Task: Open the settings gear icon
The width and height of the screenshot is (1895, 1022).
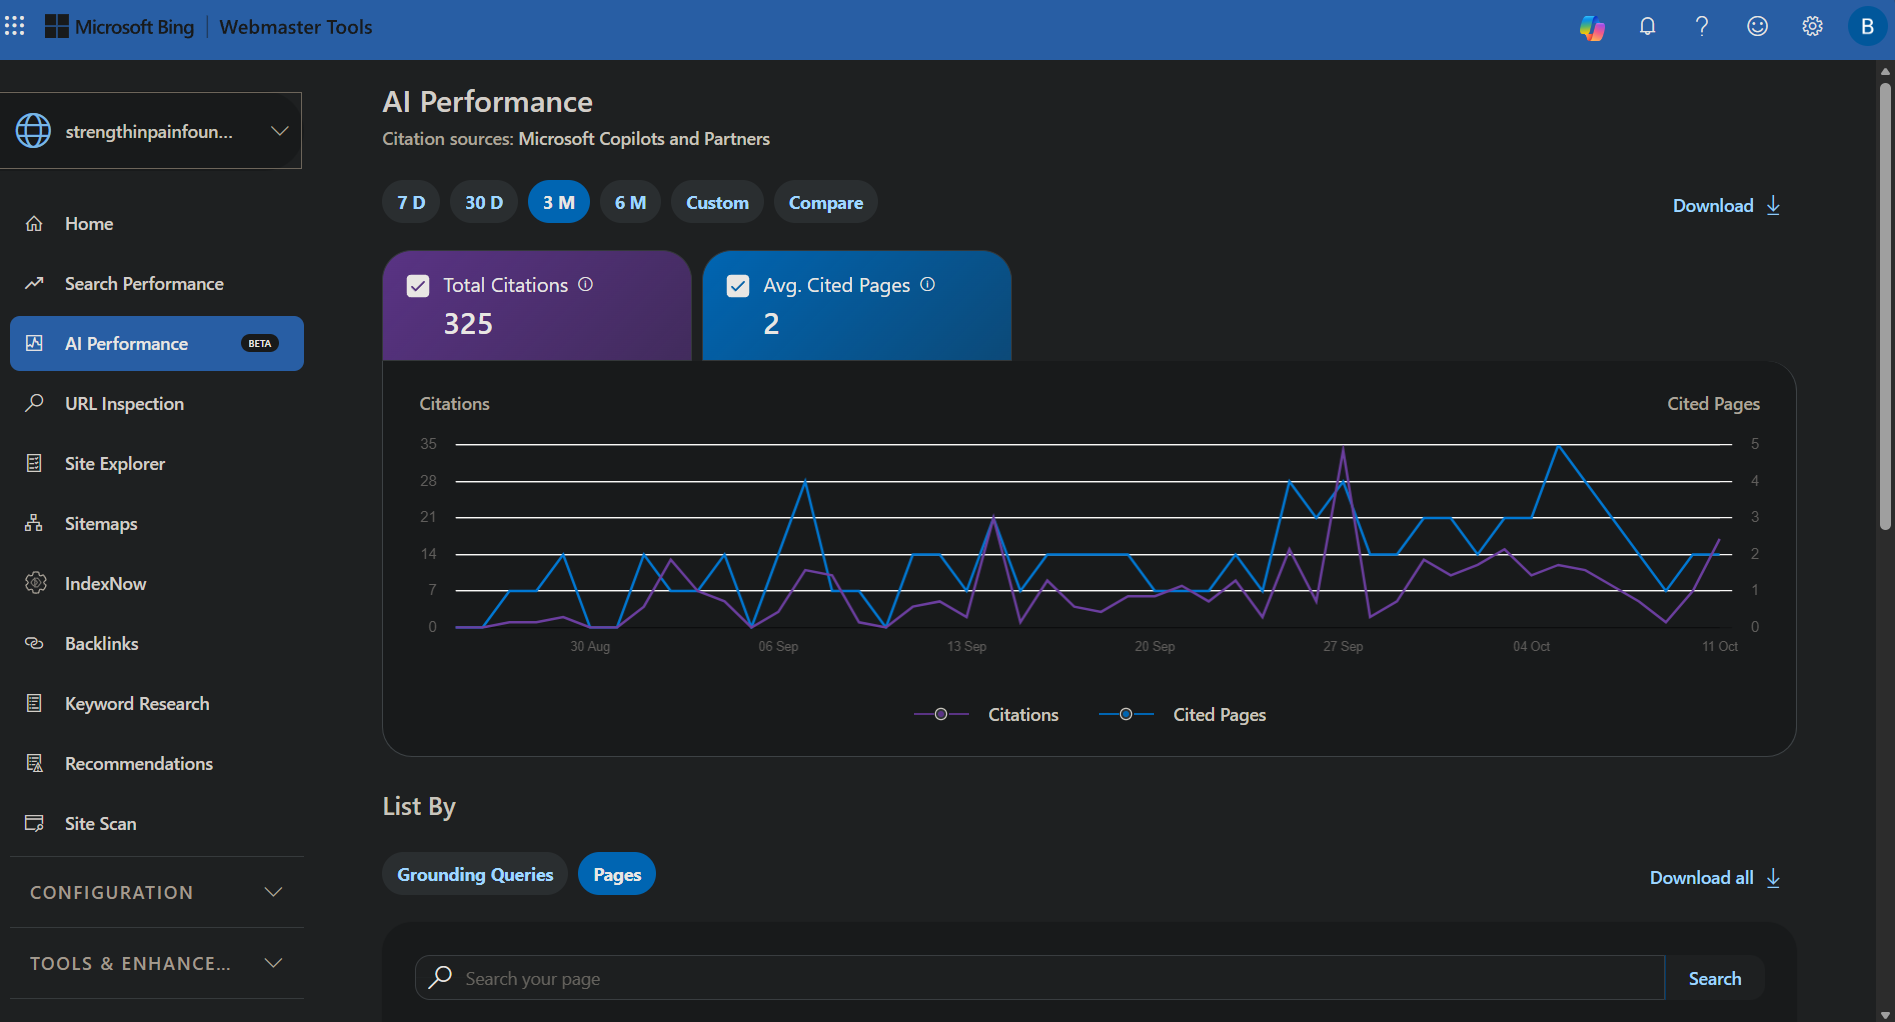Action: pyautogui.click(x=1812, y=27)
